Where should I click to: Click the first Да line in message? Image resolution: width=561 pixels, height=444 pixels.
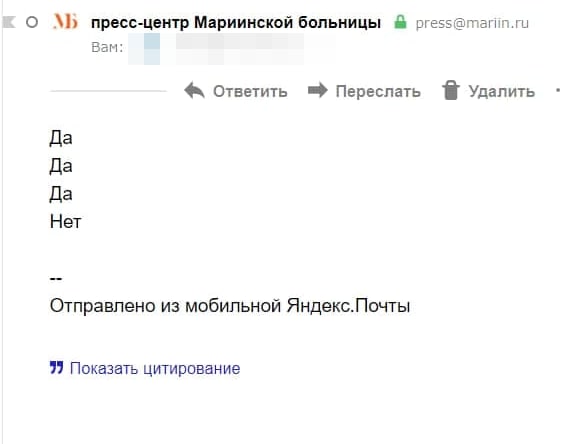pyautogui.click(x=61, y=138)
